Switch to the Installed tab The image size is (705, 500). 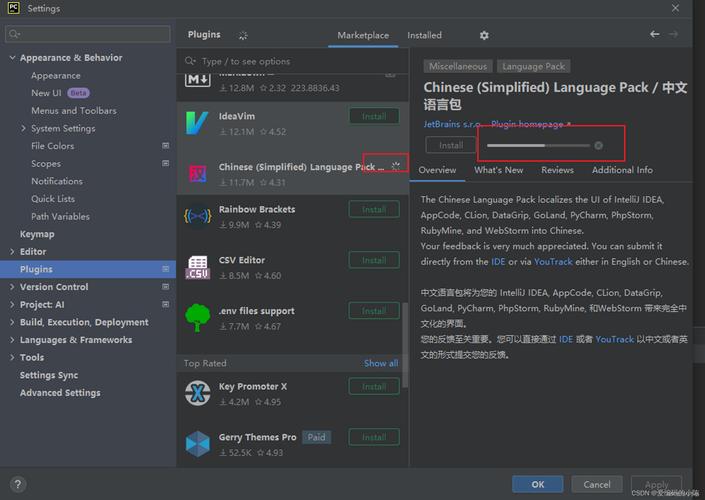point(424,35)
